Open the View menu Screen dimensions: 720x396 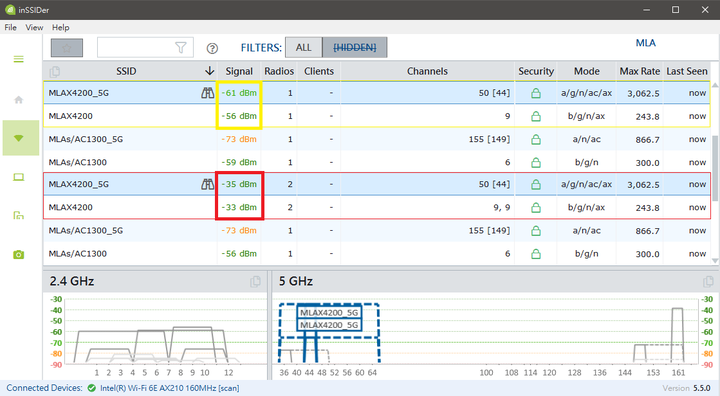[x=34, y=28]
